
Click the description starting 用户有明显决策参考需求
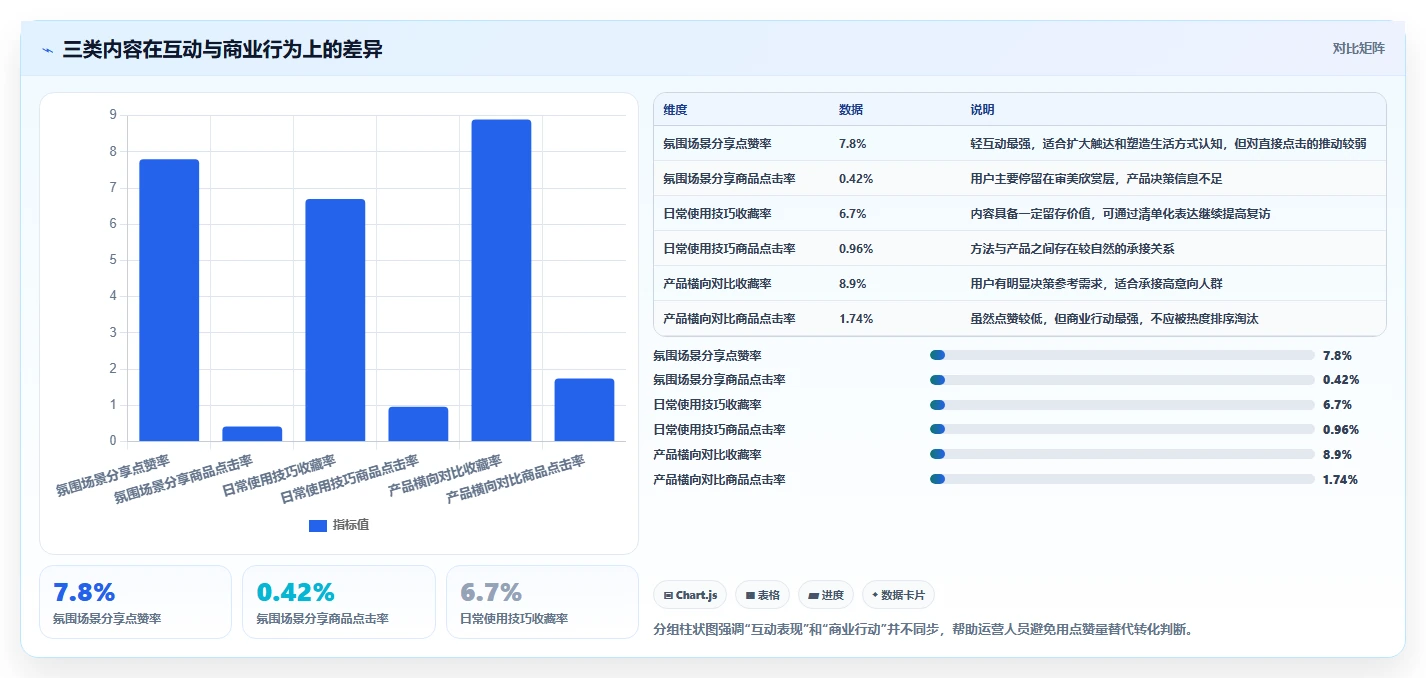pyautogui.click(x=1096, y=284)
